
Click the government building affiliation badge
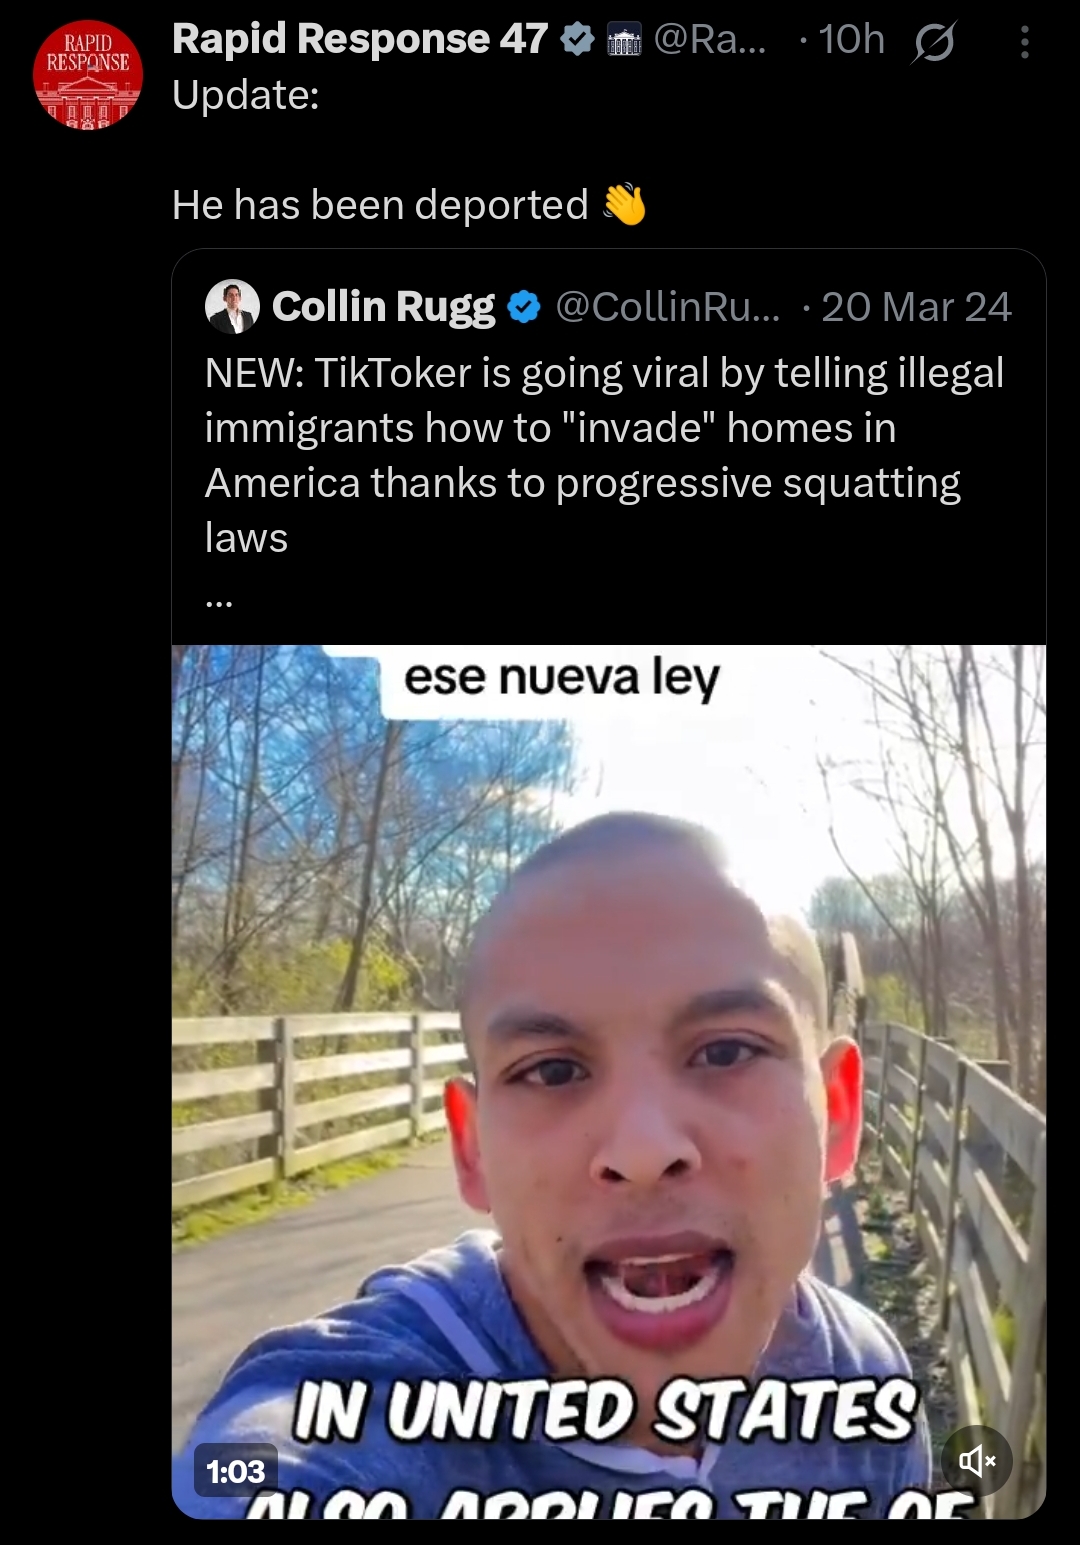click(624, 41)
